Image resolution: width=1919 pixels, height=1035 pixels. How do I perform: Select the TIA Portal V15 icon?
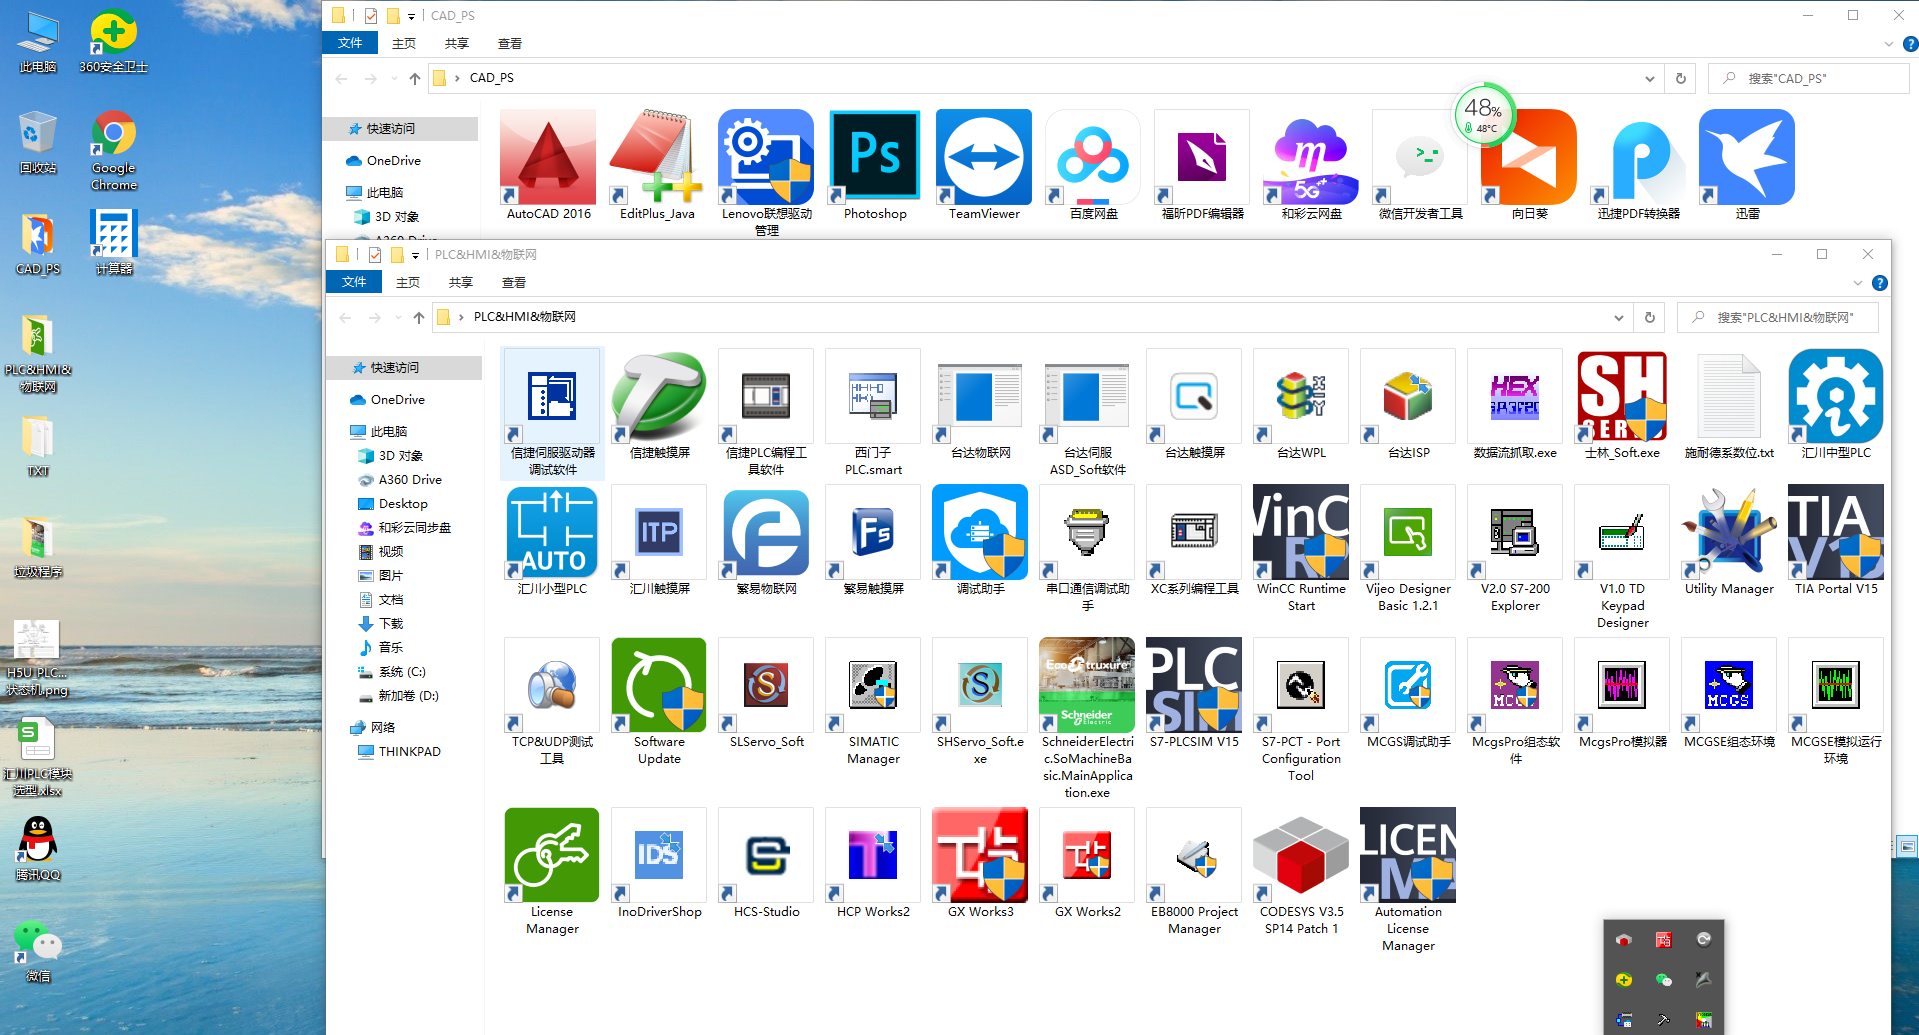point(1835,533)
